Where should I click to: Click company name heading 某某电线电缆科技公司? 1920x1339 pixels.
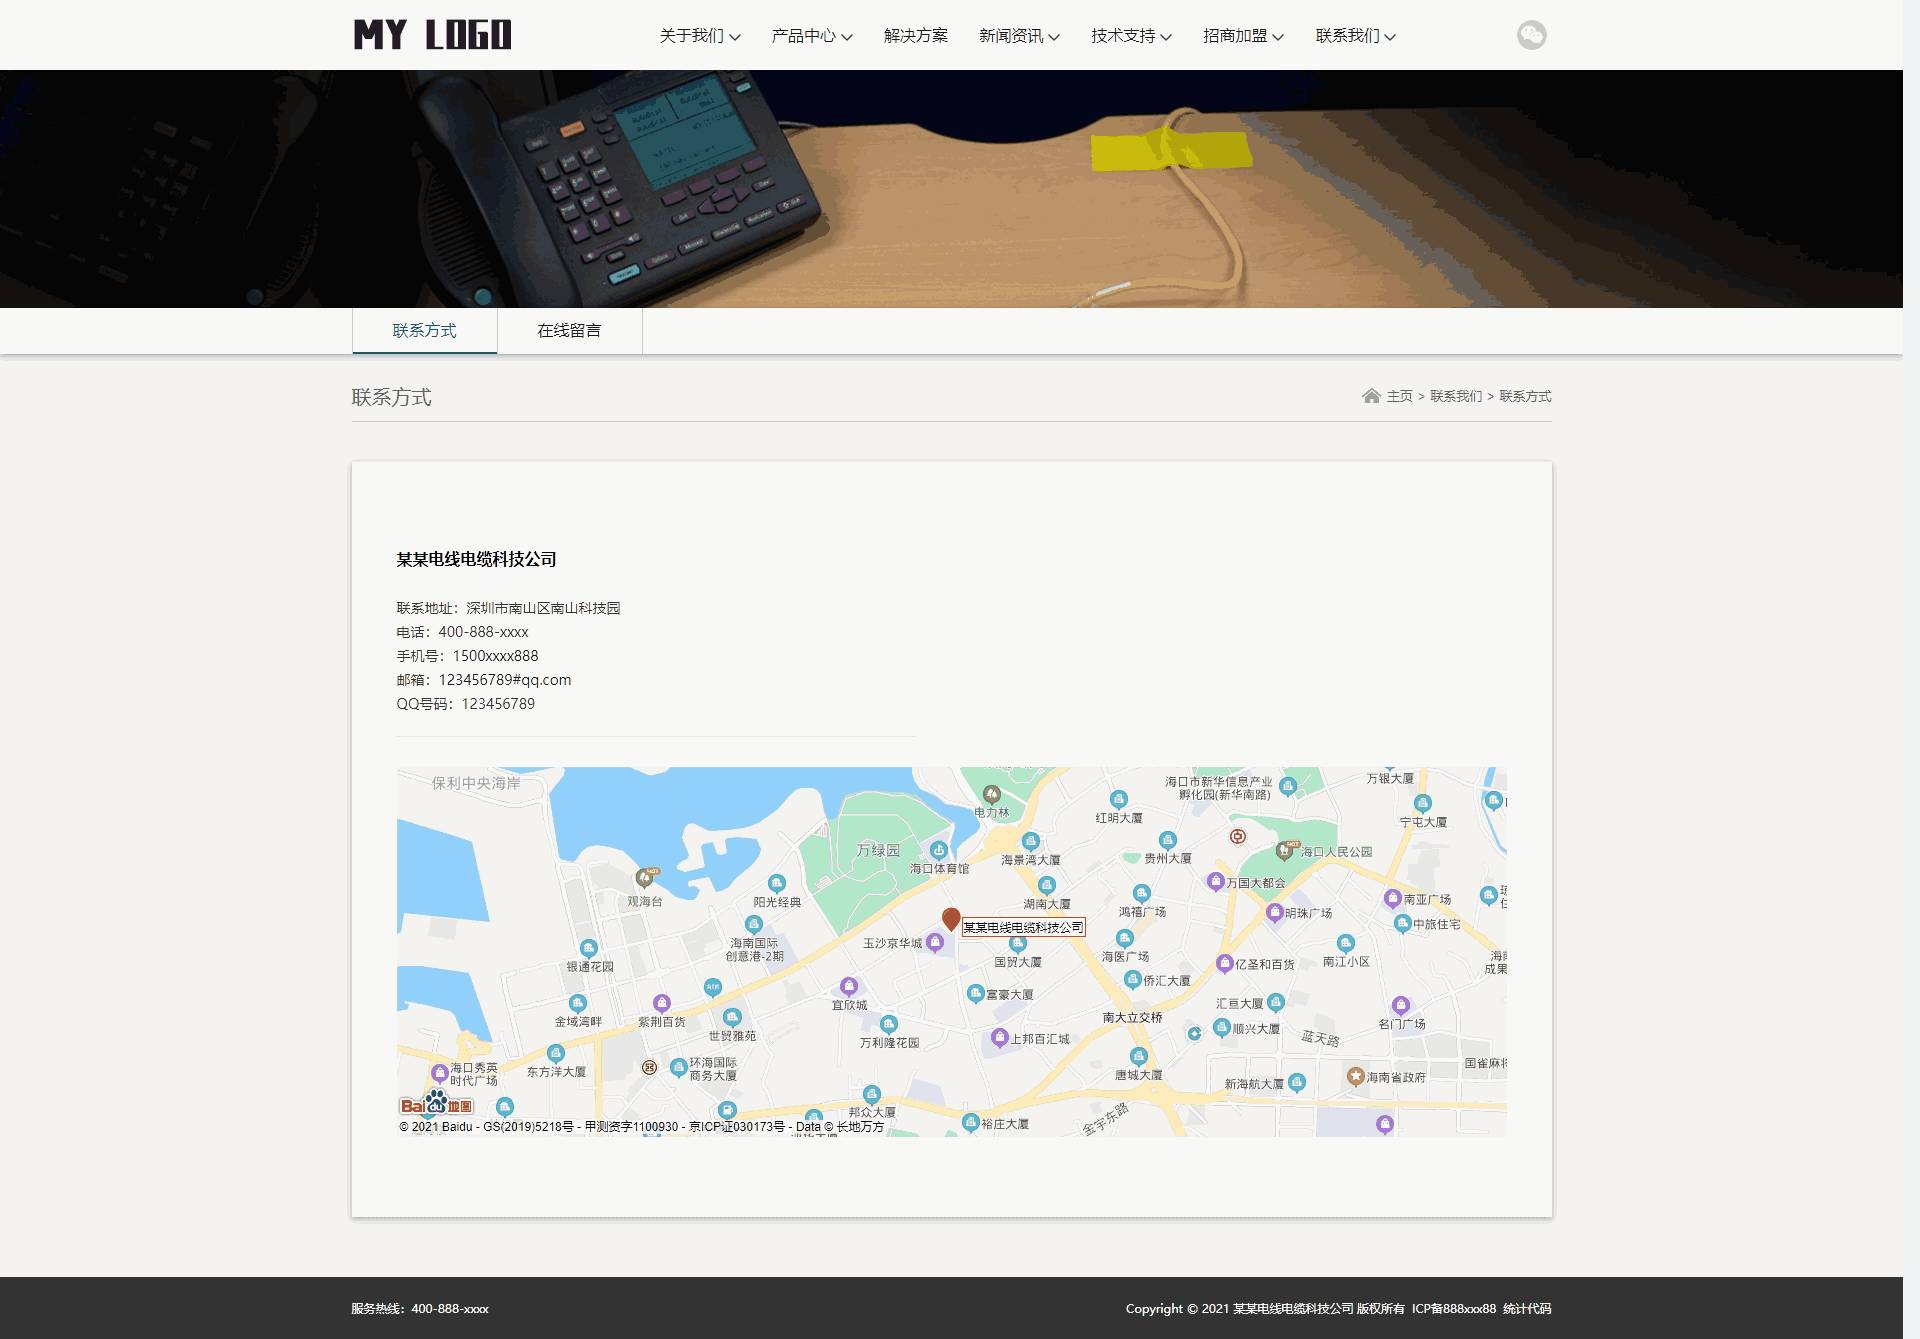pyautogui.click(x=476, y=559)
